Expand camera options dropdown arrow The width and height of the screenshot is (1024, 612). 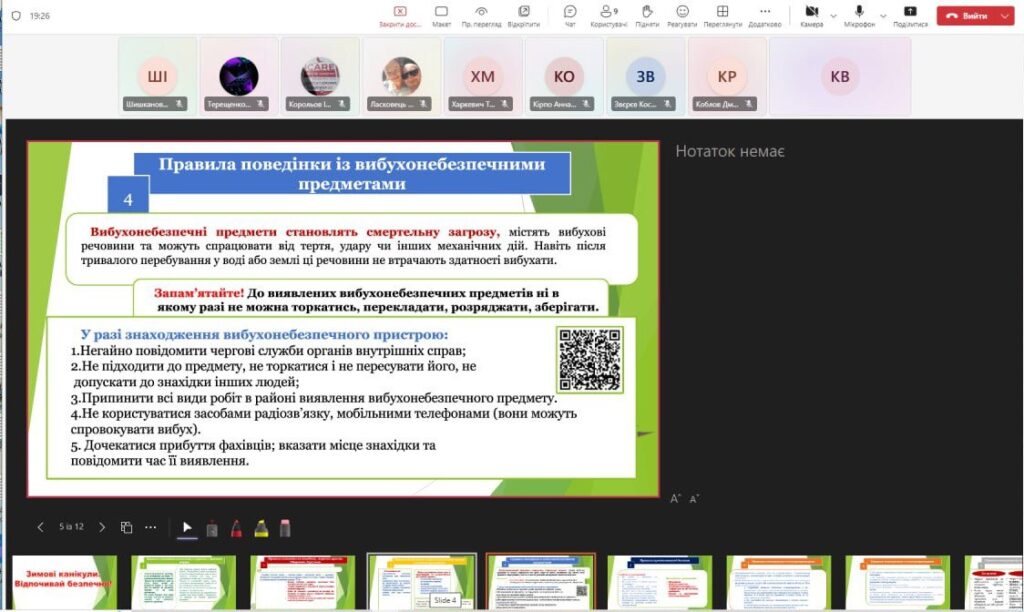[x=834, y=16]
